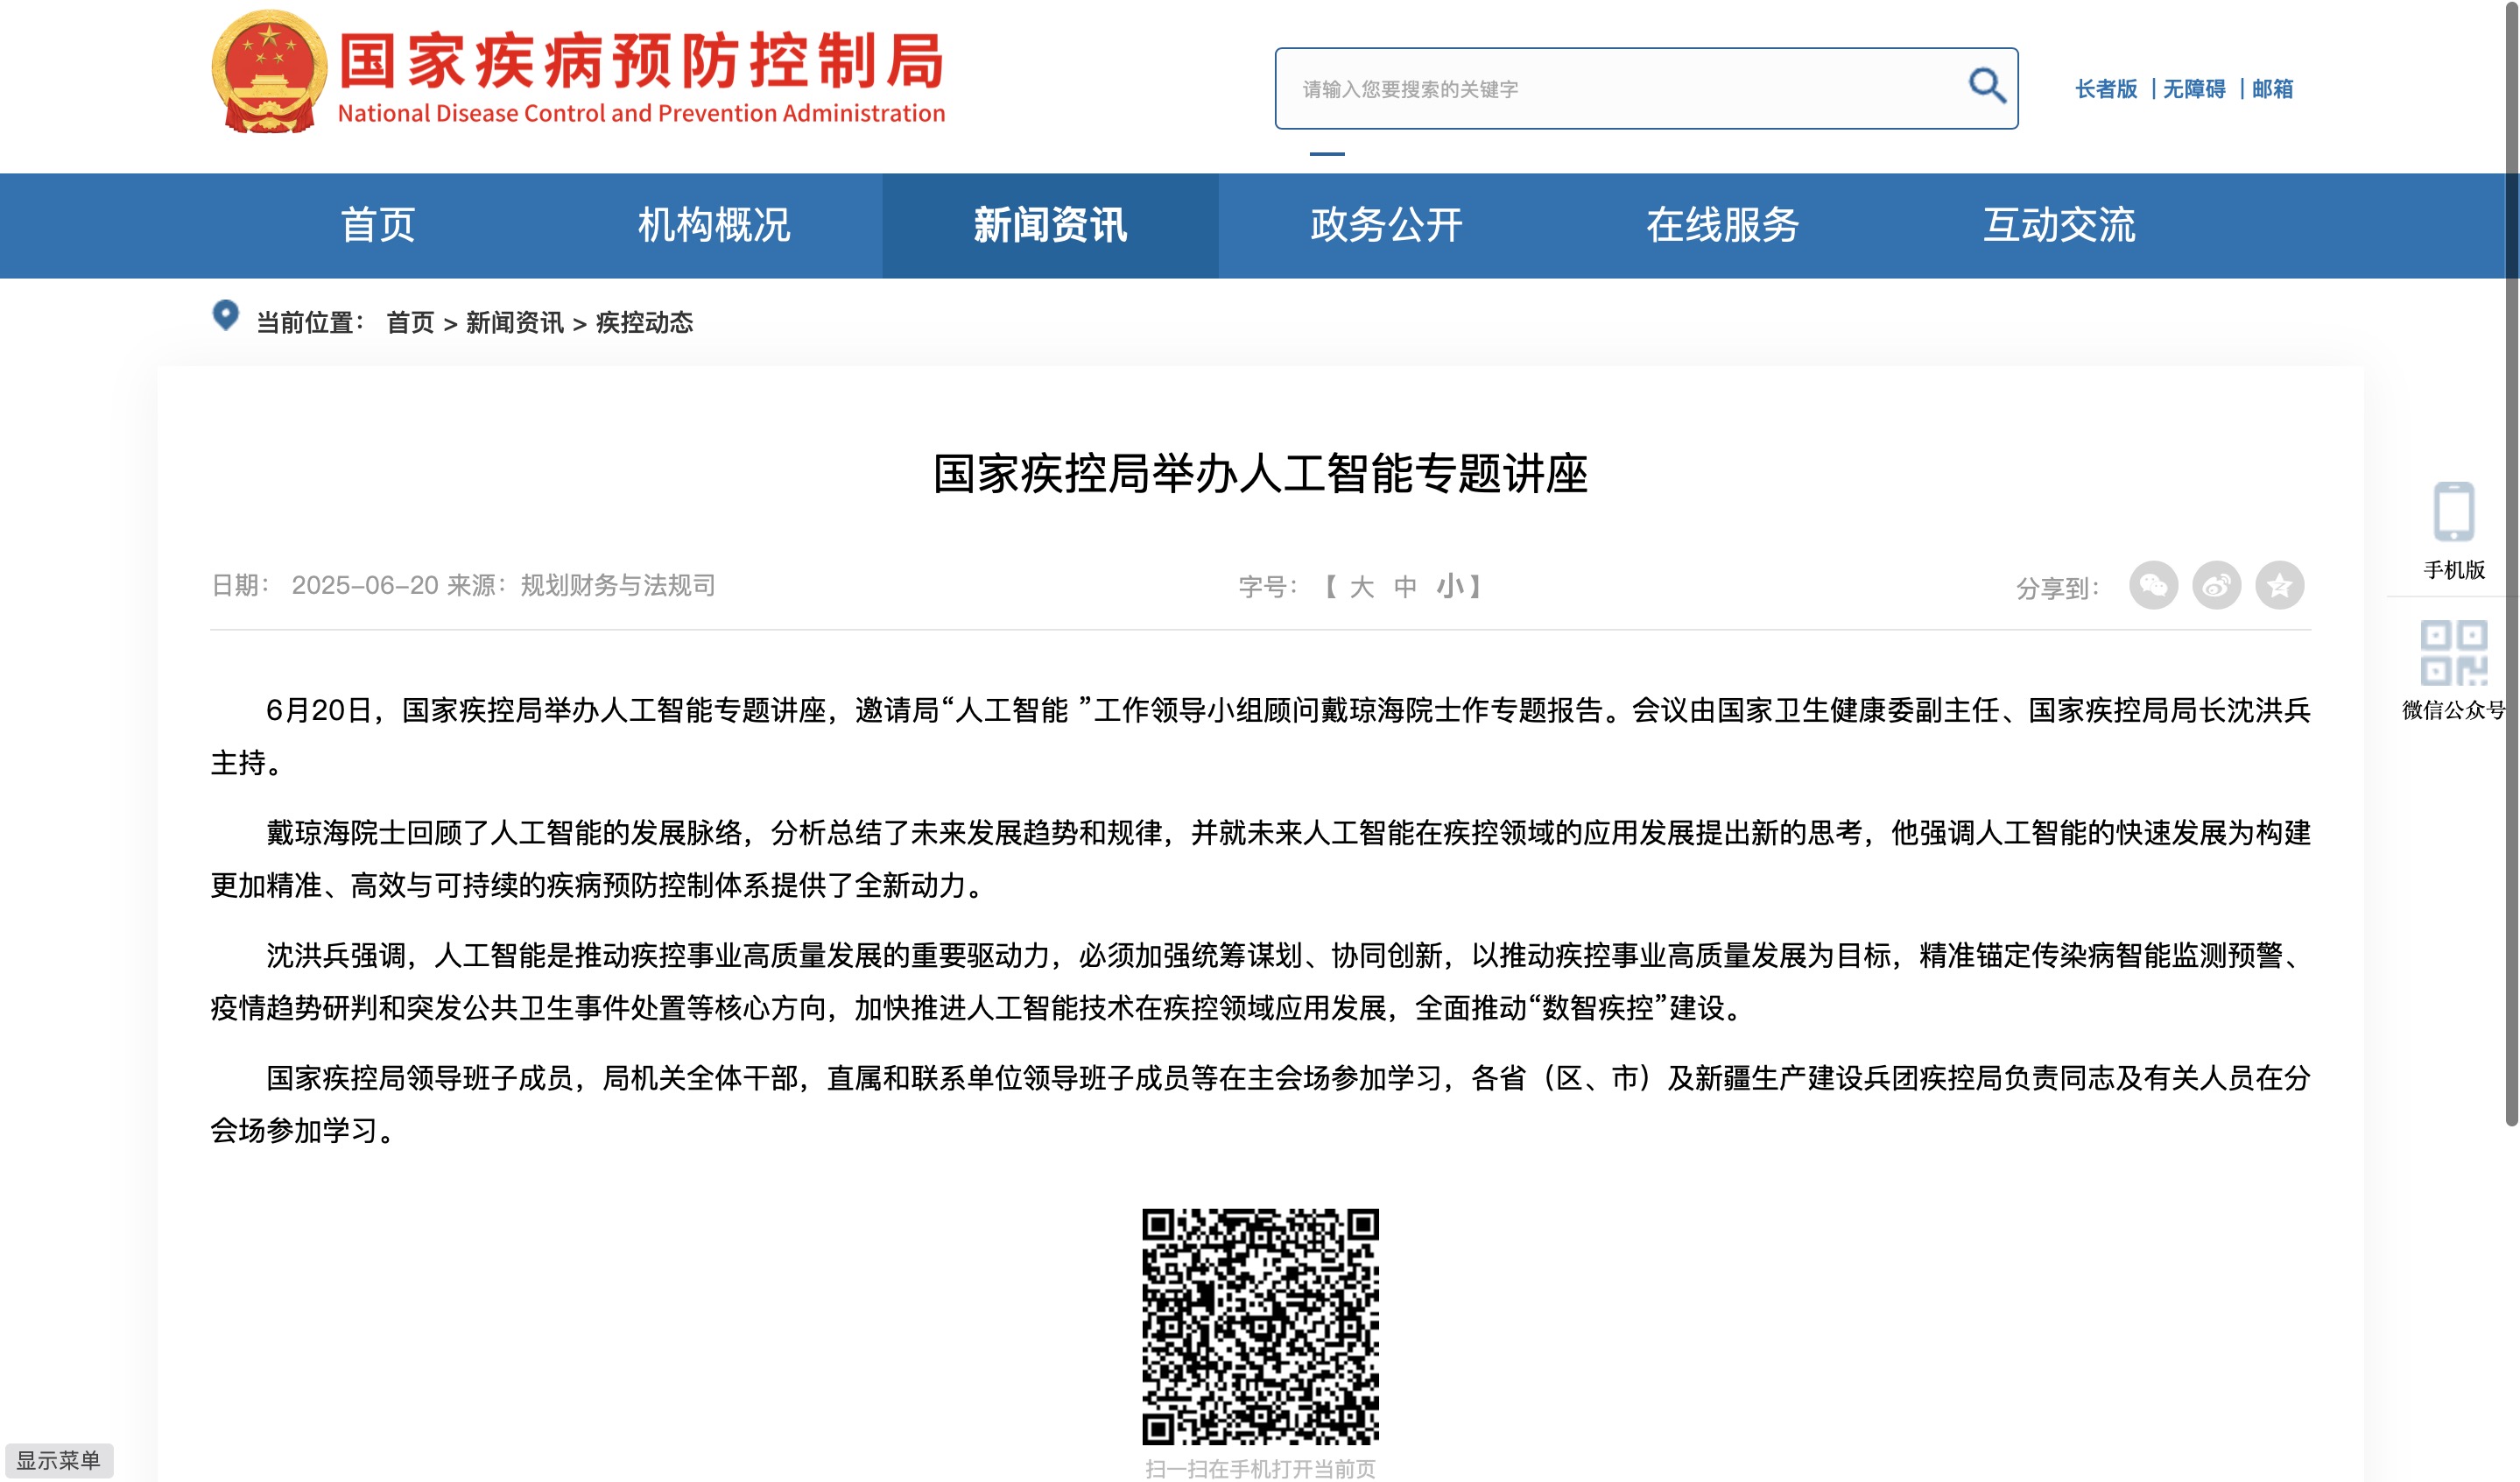This screenshot has height=1482, width=2520.
Task: Click the magnifier search icon
Action: tap(1986, 86)
